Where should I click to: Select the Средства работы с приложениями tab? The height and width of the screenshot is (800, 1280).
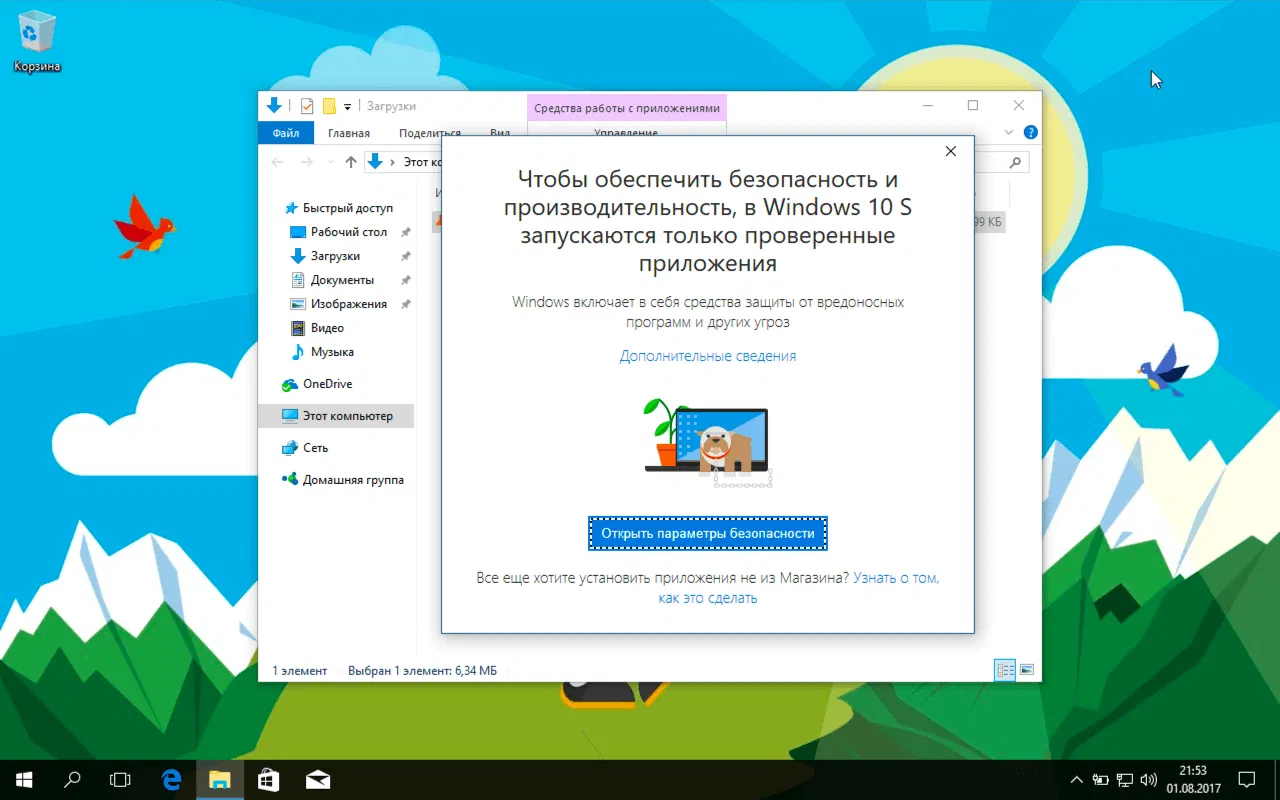click(626, 108)
